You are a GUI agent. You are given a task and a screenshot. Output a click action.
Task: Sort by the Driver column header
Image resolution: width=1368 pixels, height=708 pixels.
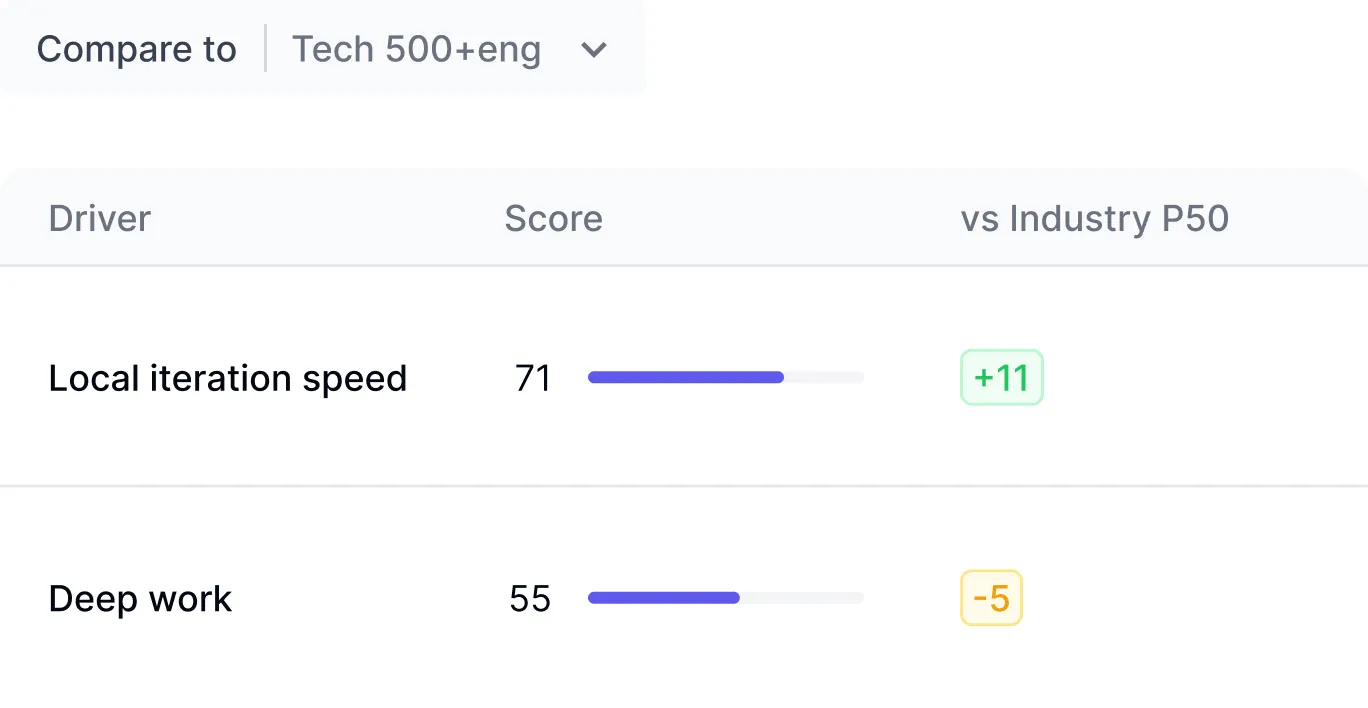(x=99, y=219)
